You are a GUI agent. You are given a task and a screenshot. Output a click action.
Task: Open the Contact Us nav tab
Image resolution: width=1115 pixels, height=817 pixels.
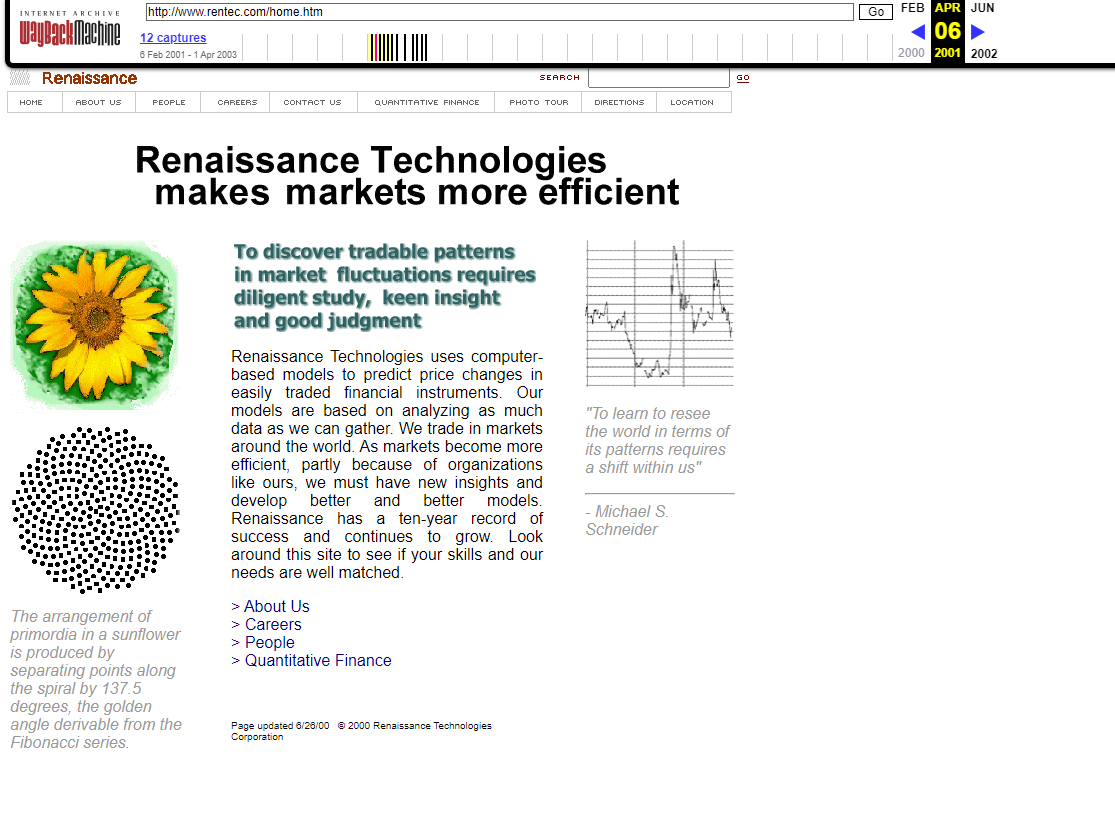(x=312, y=102)
